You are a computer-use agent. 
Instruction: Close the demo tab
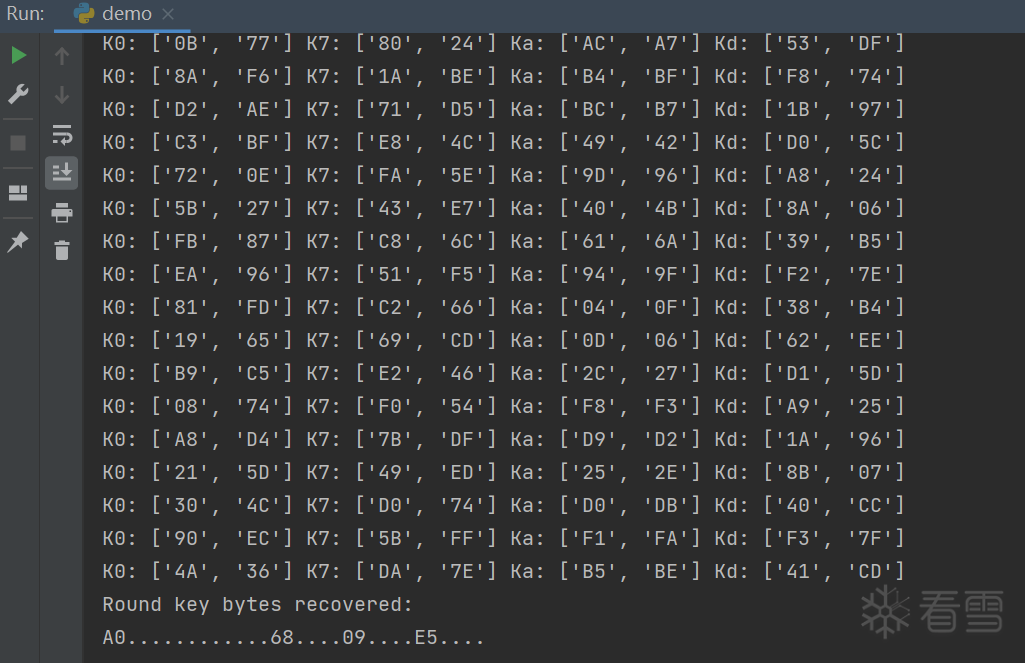[168, 14]
